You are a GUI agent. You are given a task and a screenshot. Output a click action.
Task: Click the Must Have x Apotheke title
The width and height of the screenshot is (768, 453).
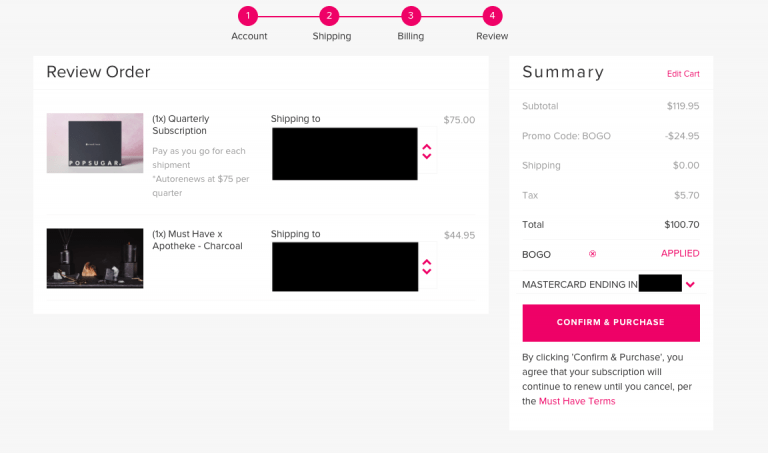(x=197, y=240)
